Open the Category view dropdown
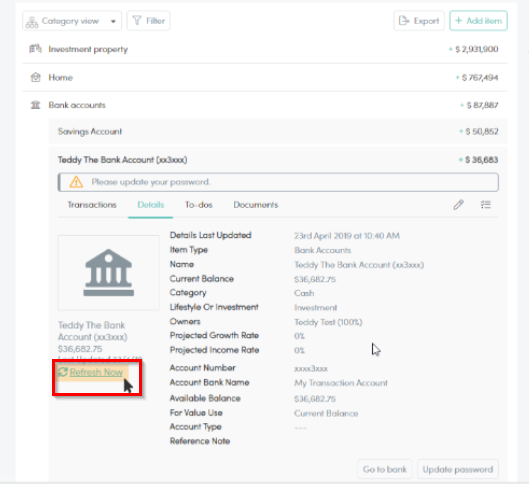This screenshot has height=484, width=529. click(x=72, y=21)
